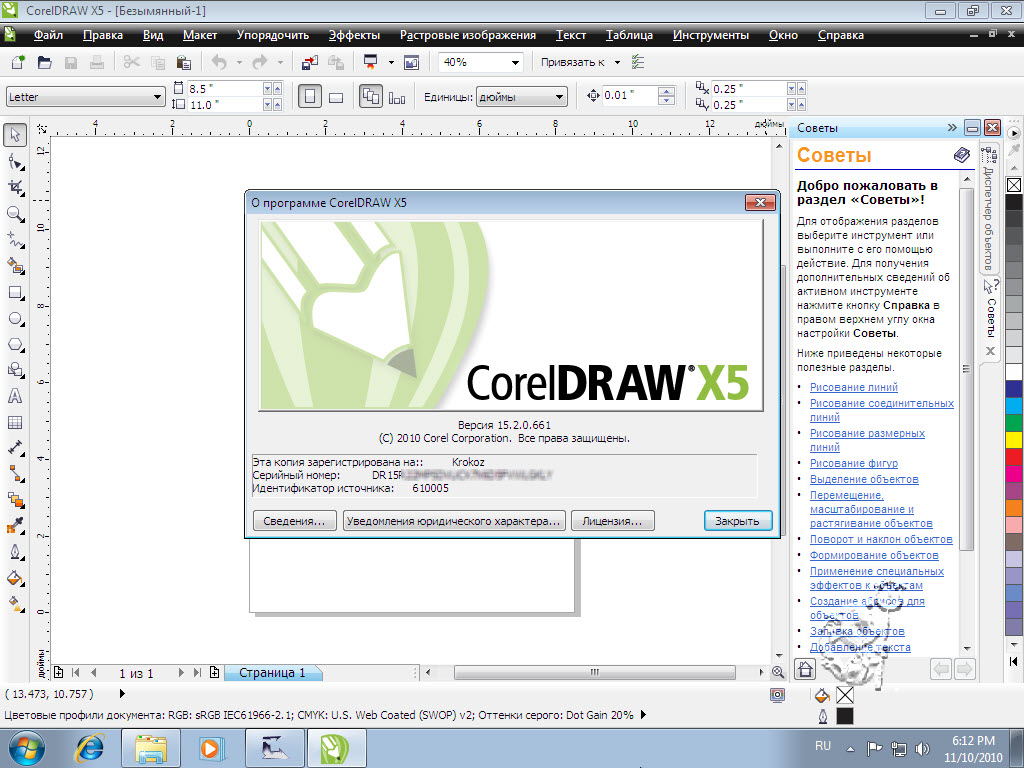Open the Выделение объектов hint link
Image resolution: width=1024 pixels, height=768 pixels.
864,479
